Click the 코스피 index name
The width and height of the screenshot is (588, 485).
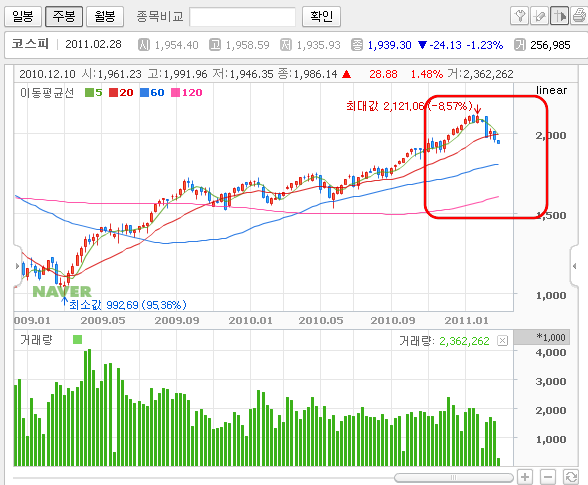pyautogui.click(x=30, y=44)
